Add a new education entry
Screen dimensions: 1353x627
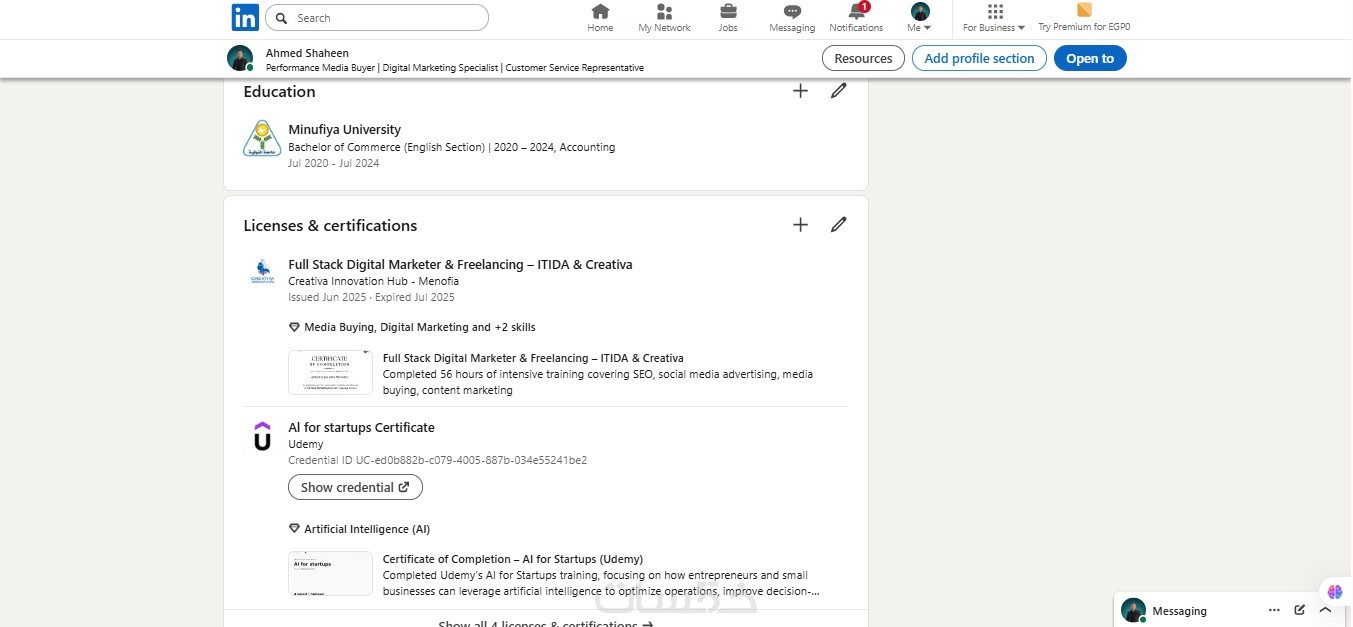pos(800,91)
